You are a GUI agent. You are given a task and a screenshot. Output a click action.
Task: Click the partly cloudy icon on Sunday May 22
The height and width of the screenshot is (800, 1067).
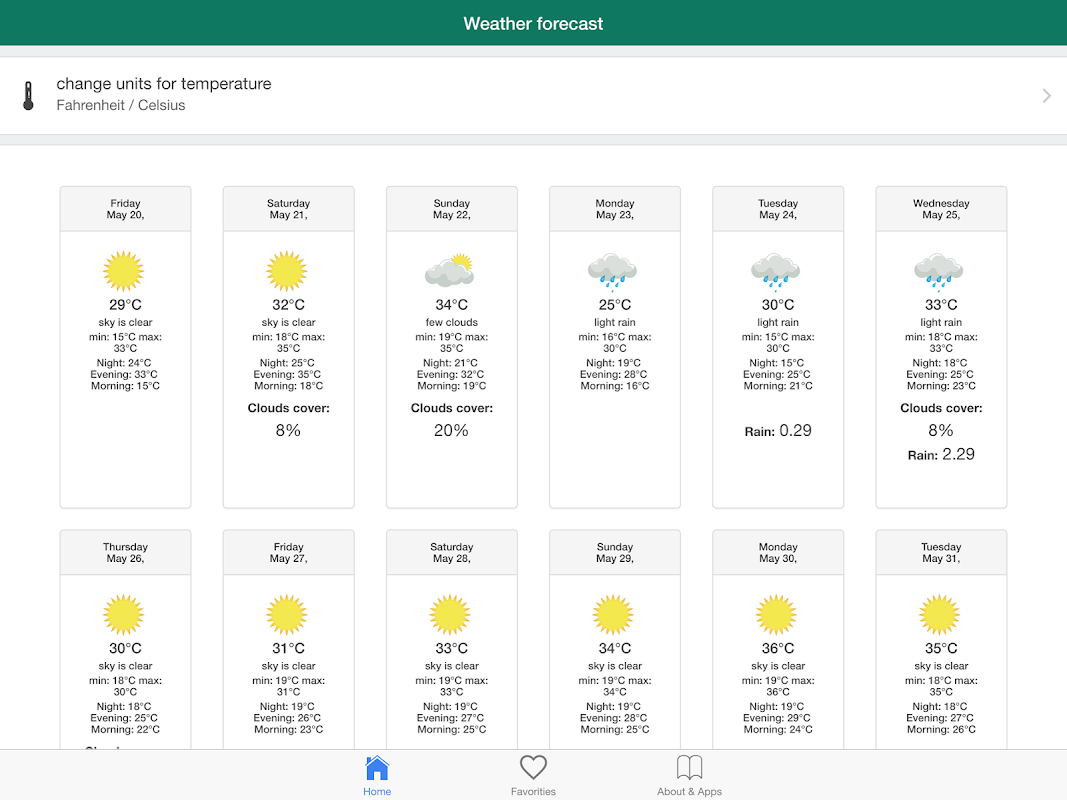450,270
